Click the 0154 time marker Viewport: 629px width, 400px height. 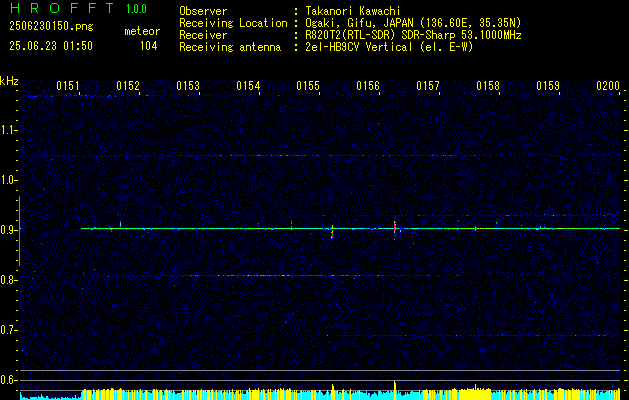(248, 86)
